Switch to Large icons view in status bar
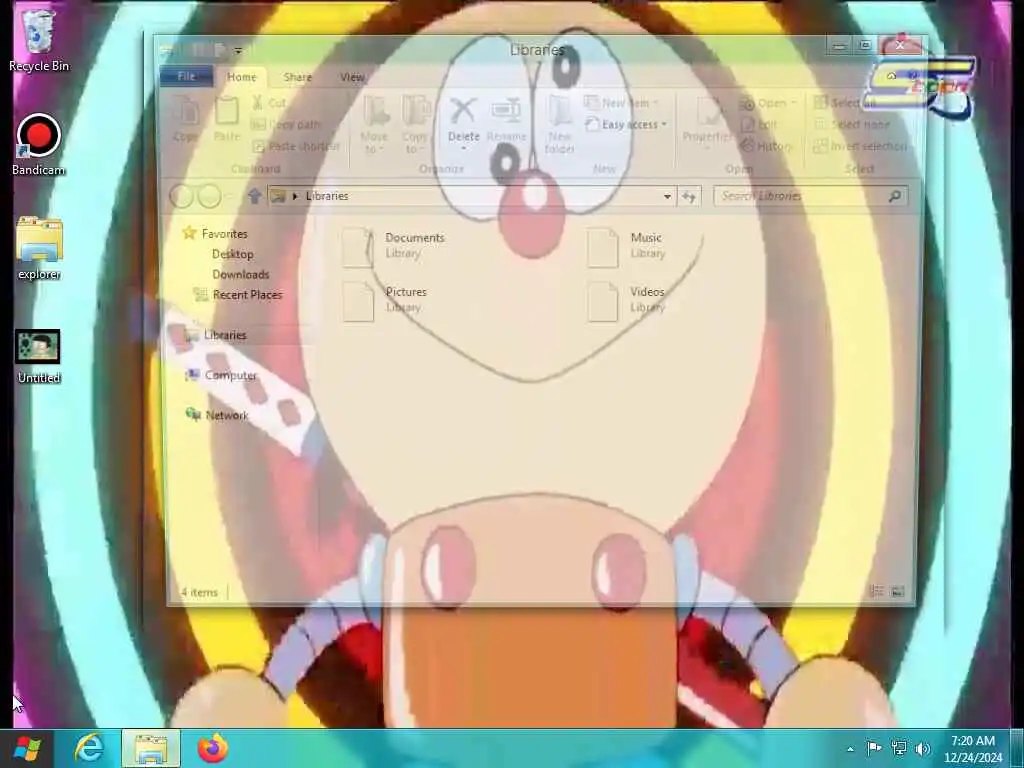This screenshot has width=1024, height=768. click(898, 592)
